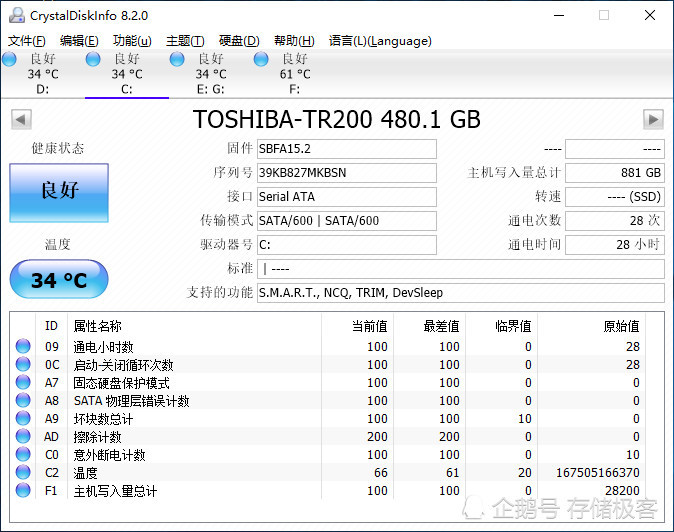Click status orb of row A7 固态硬盘保护模式
674x532 pixels.
[23, 382]
